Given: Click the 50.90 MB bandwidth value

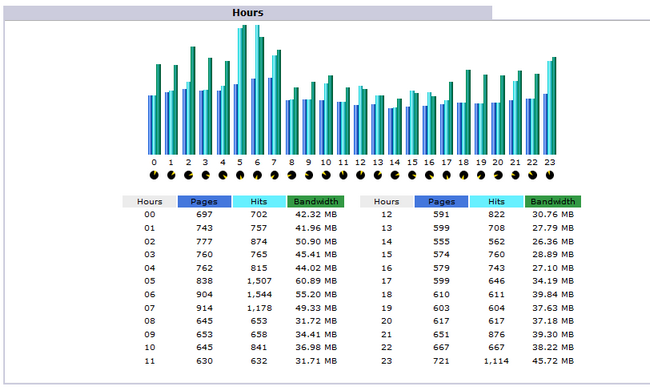Looking at the screenshot, I should pyautogui.click(x=316, y=241).
